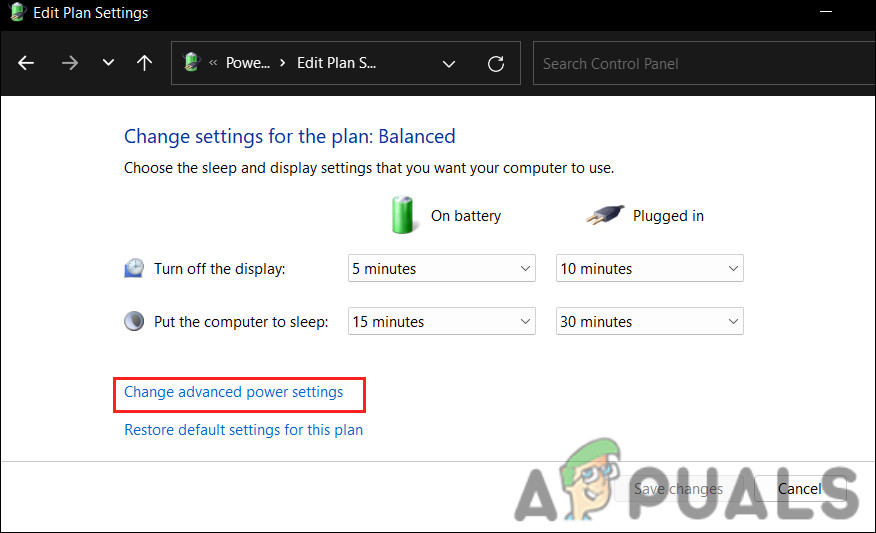Click the Put the computer to sleep label

241,322
